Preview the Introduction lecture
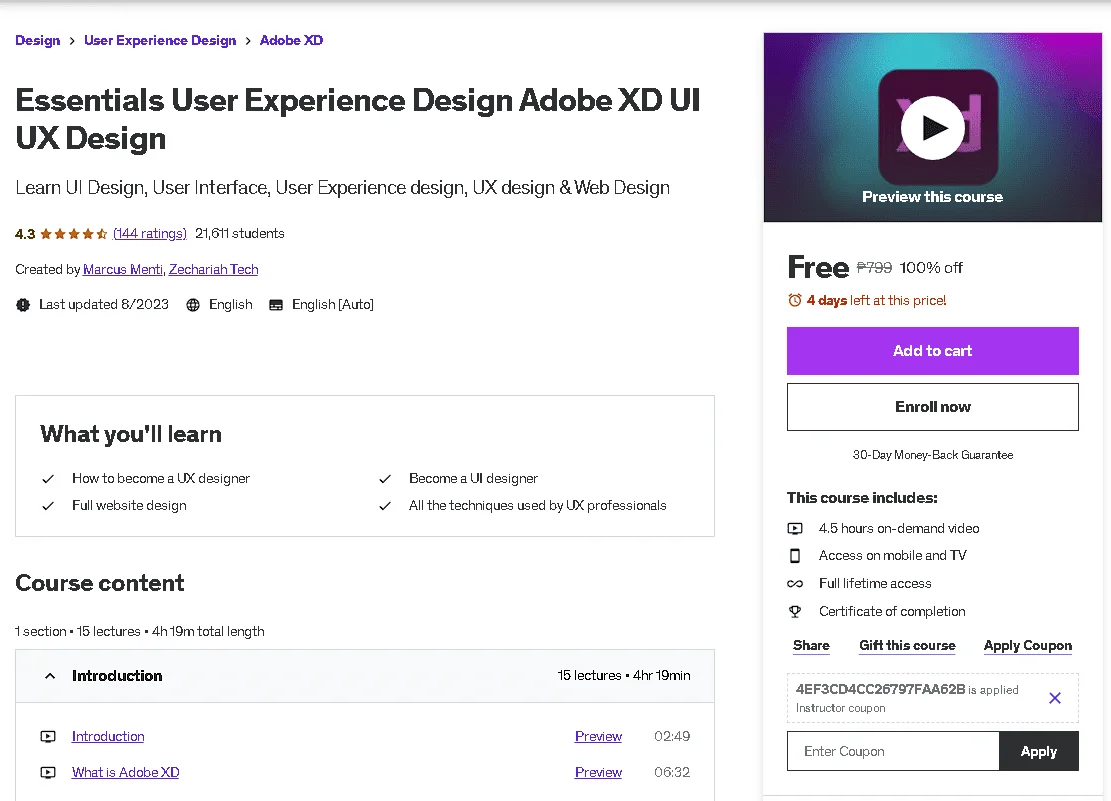This screenshot has height=801, width=1111. point(598,736)
